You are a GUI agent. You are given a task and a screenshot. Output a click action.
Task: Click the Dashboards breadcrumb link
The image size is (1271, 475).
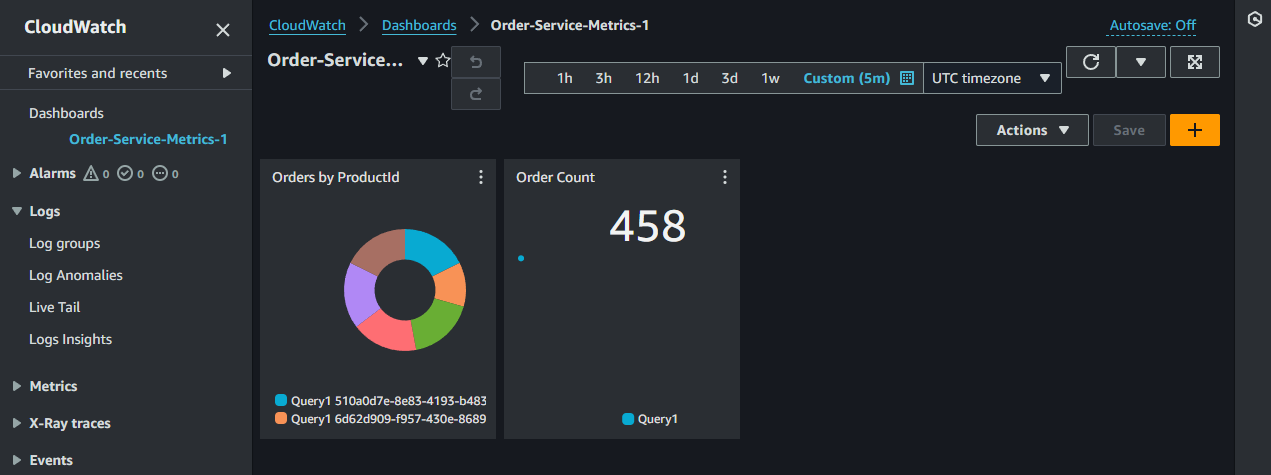click(x=419, y=25)
